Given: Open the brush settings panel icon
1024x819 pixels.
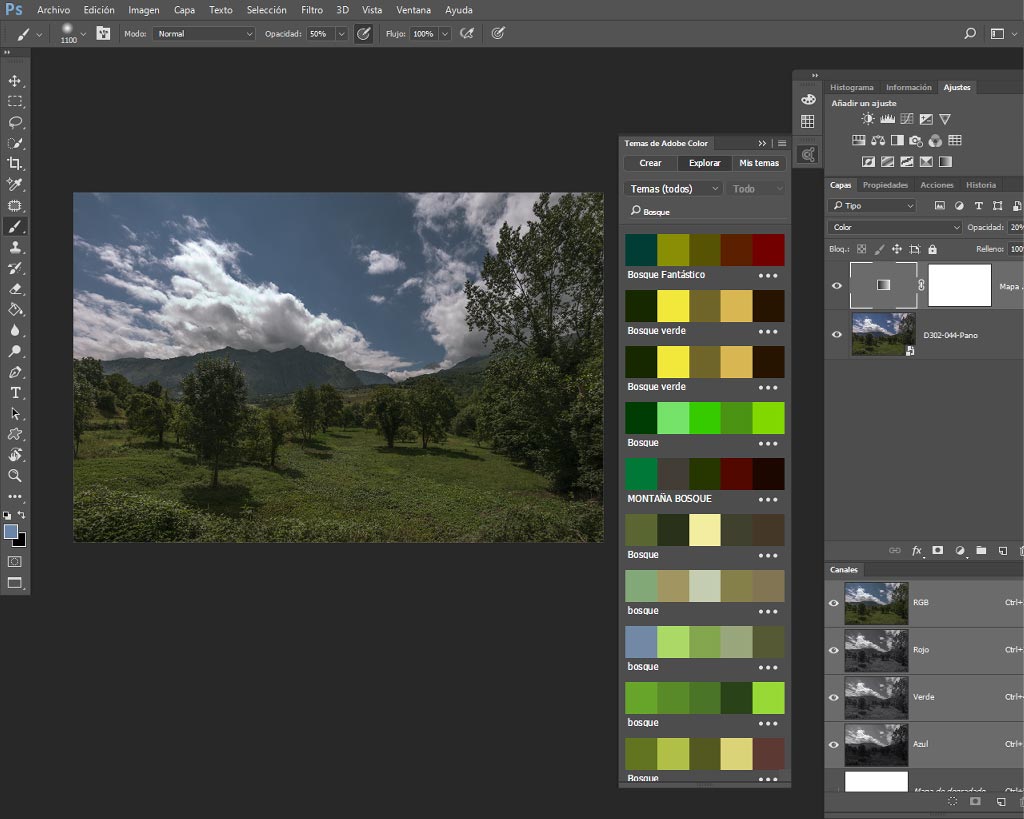Looking at the screenshot, I should click(x=103, y=33).
